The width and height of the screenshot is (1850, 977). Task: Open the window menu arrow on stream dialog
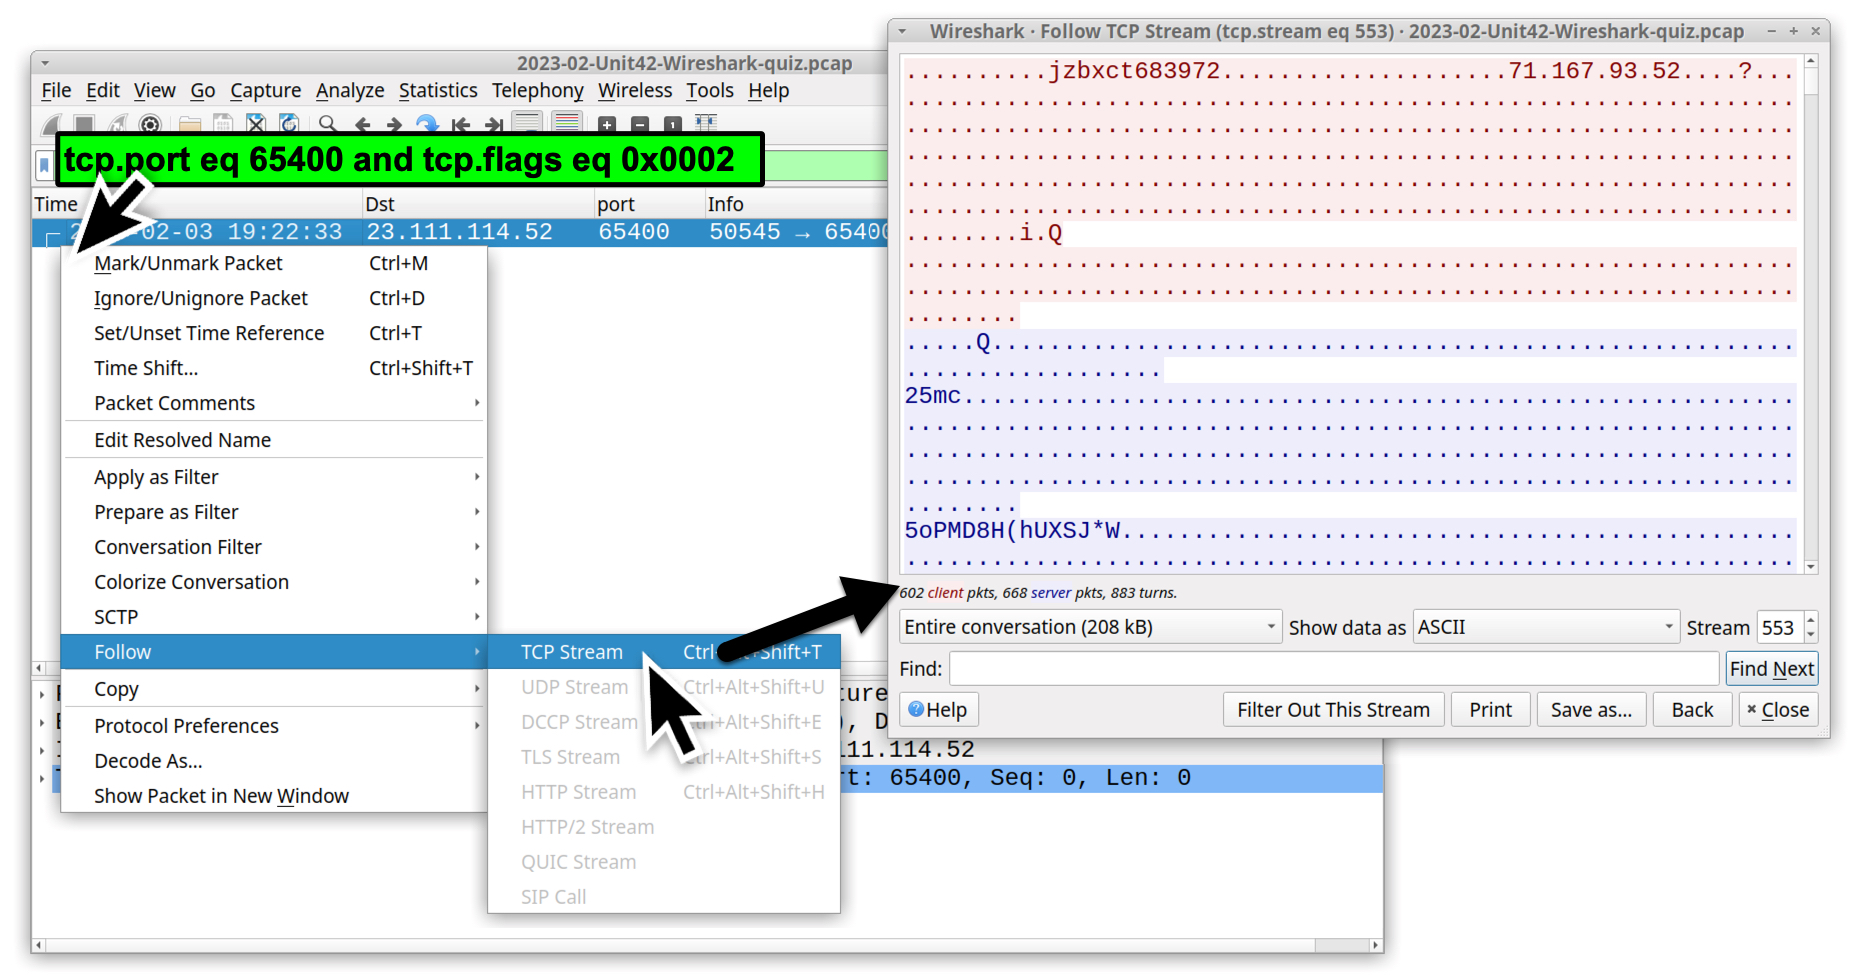[902, 32]
